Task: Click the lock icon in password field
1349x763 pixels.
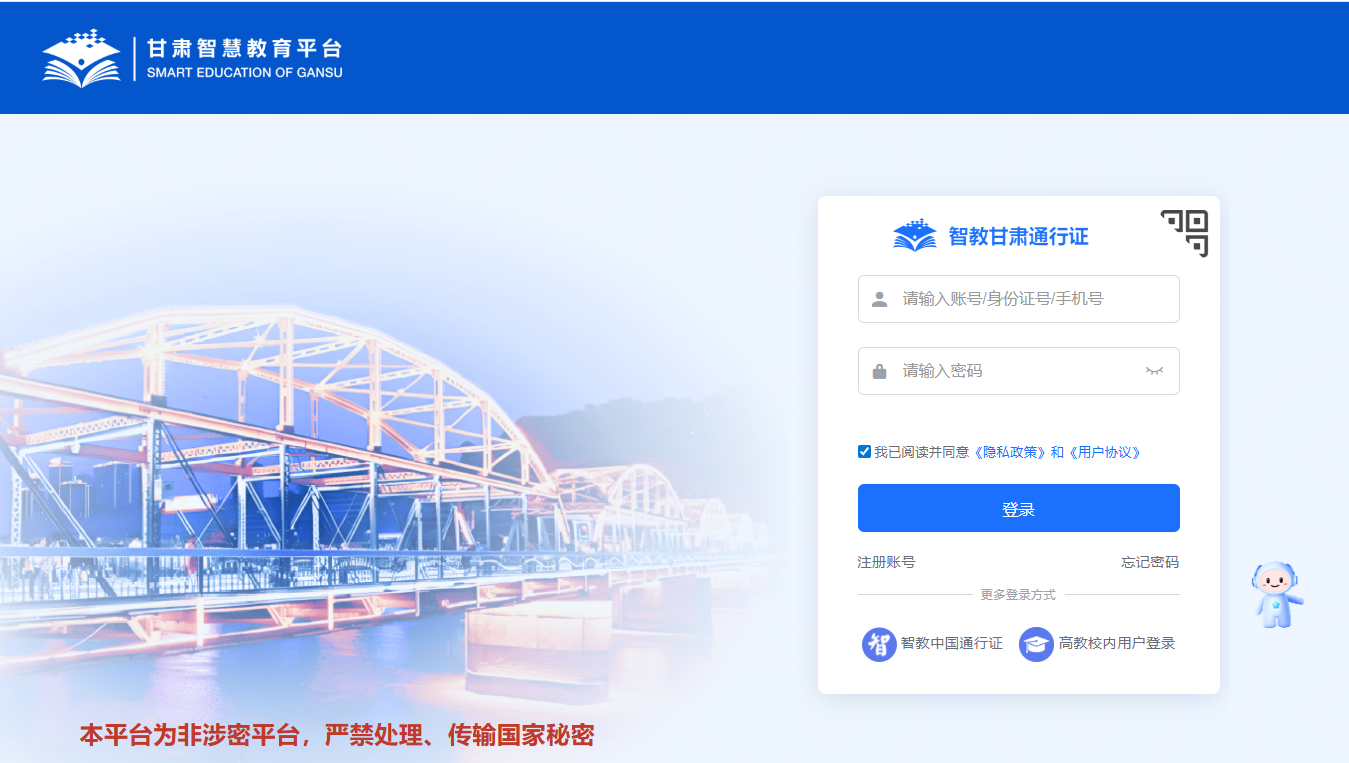Action: click(880, 371)
